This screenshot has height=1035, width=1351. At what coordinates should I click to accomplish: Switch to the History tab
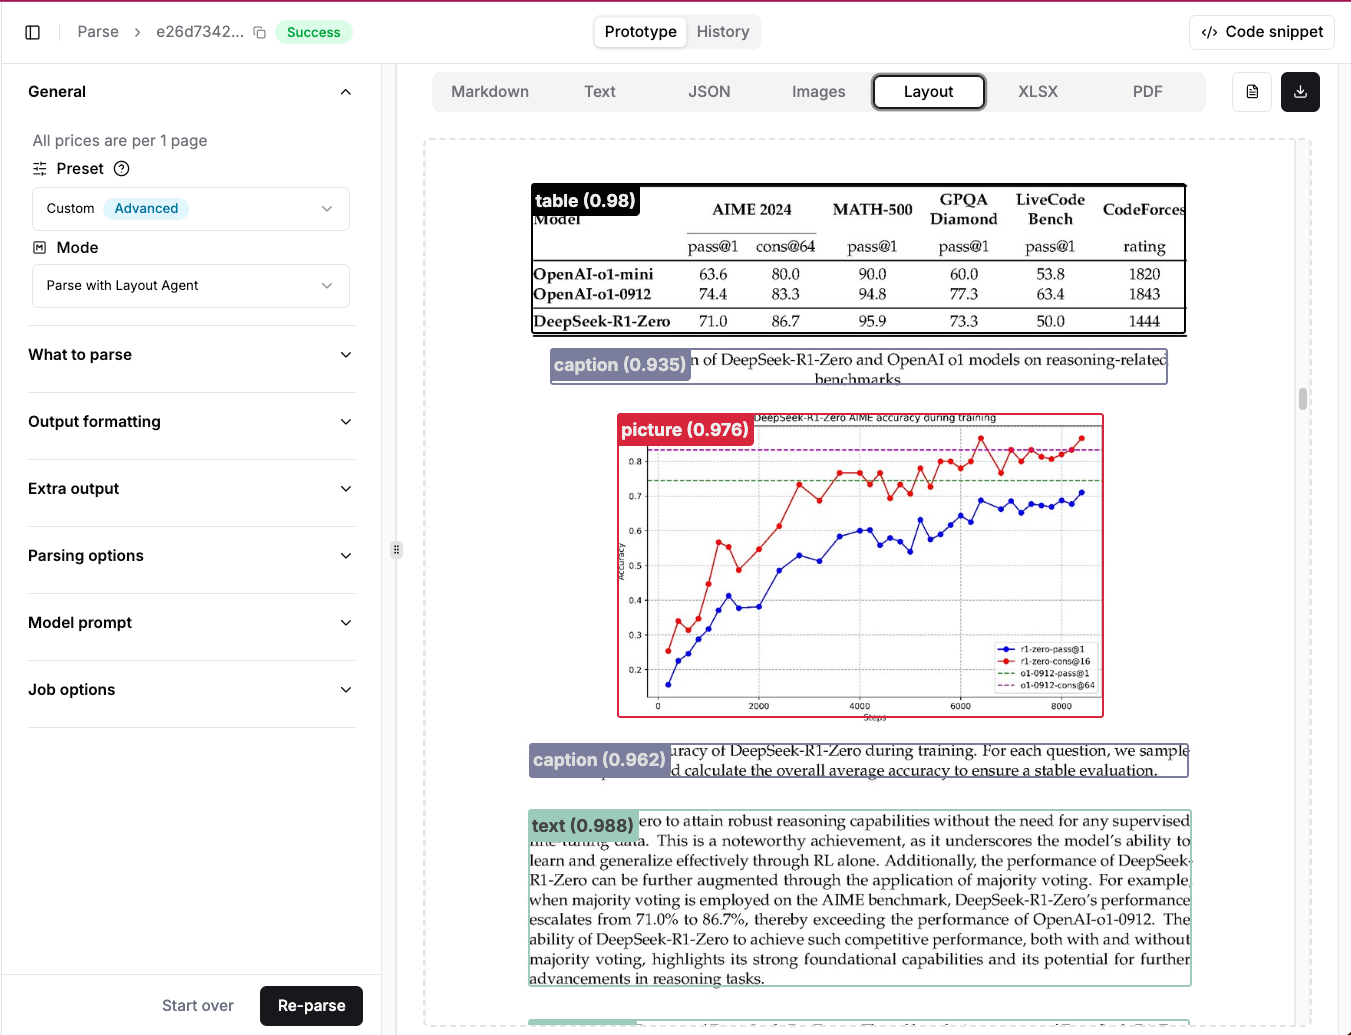pyautogui.click(x=723, y=32)
